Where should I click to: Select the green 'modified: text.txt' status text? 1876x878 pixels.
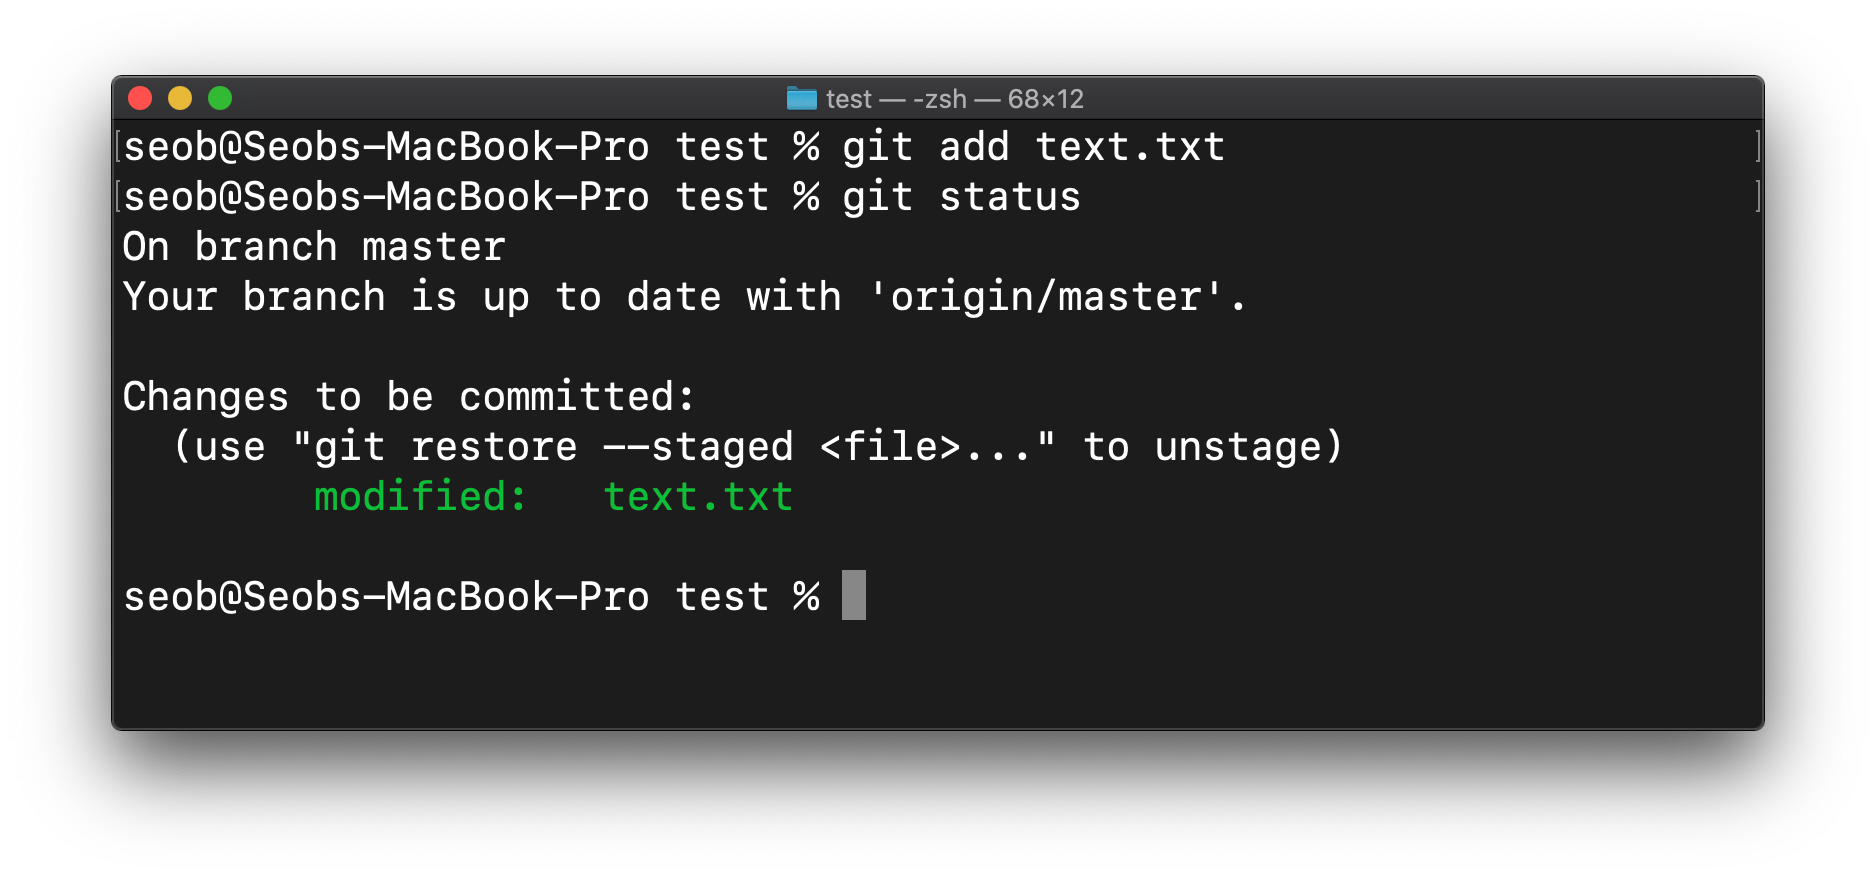click(x=552, y=496)
